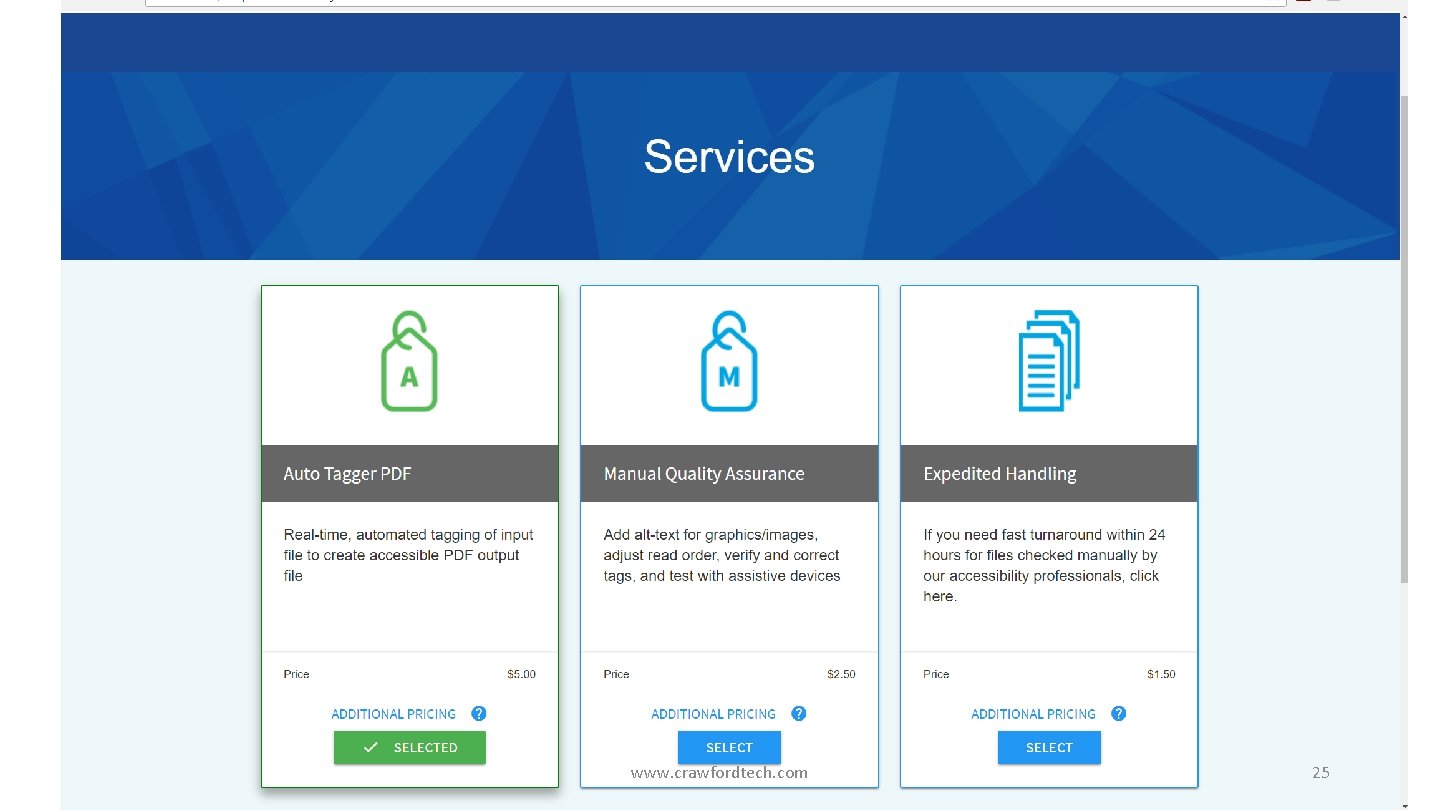Click the Manual Quality Assurance blue tag icon
The width and height of the screenshot is (1440, 810).
[729, 360]
